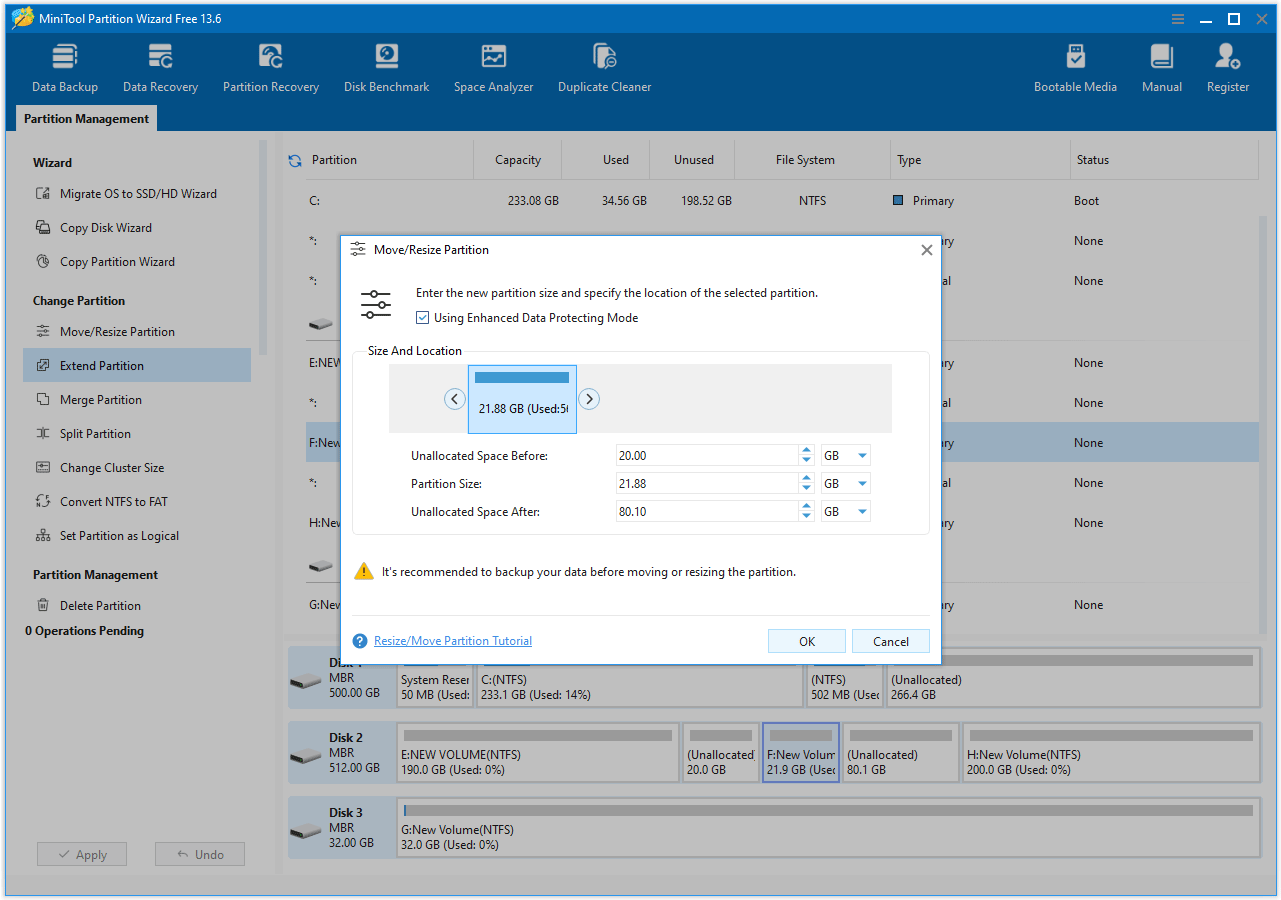Select Disk 3 MBR 32.00 GB header
The image size is (1281, 900).
point(342,828)
